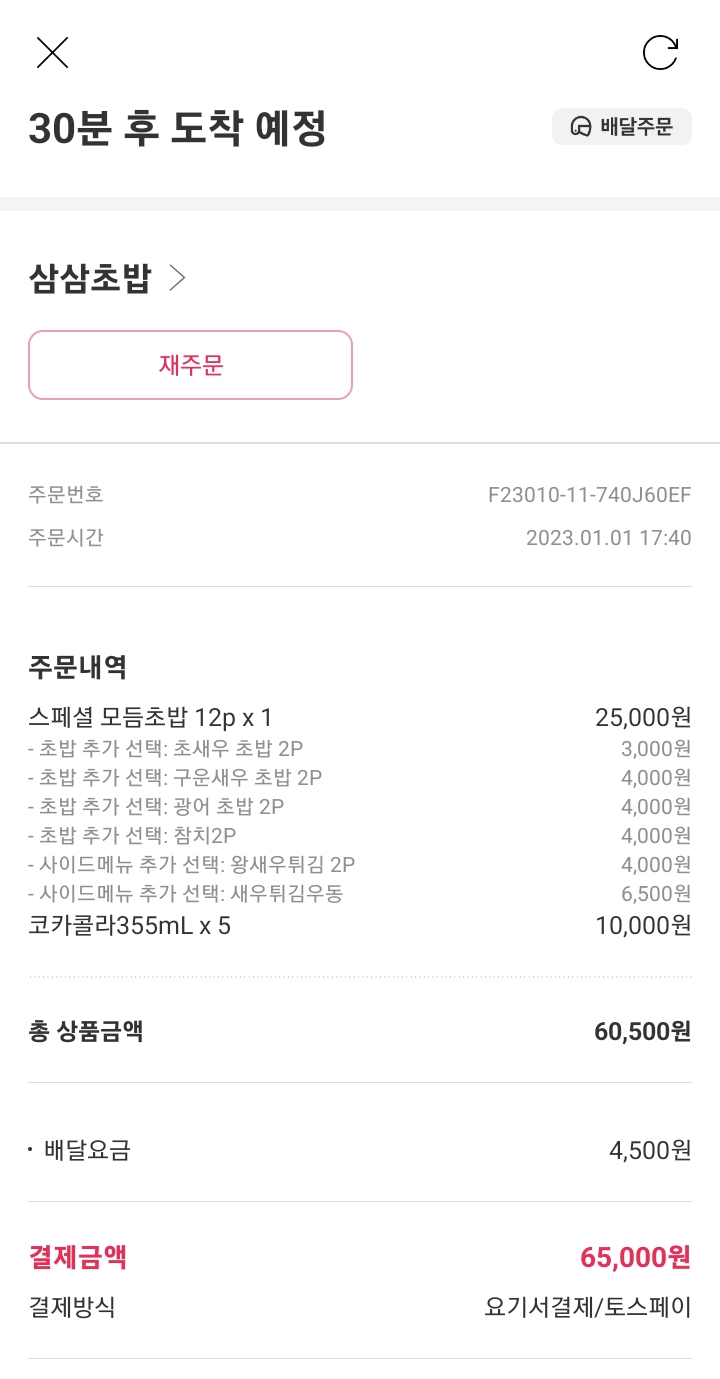Tap the X close icon
Image resolution: width=720 pixels, height=1379 pixels.
pyautogui.click(x=52, y=52)
